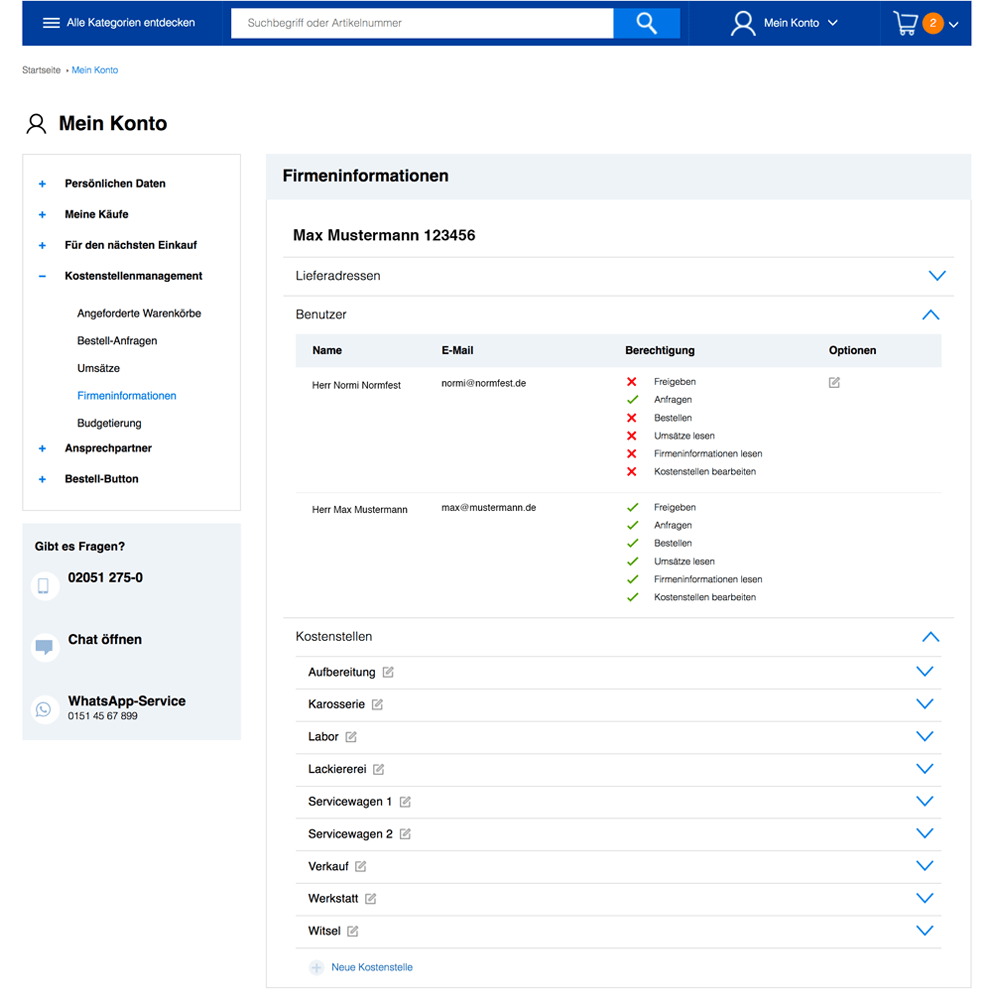Expand the Werkstatt cost center chevron

click(x=924, y=898)
